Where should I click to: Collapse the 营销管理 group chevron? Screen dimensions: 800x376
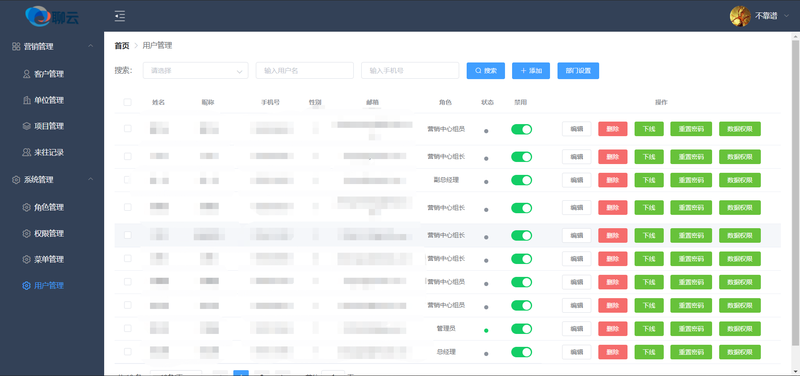(x=90, y=46)
